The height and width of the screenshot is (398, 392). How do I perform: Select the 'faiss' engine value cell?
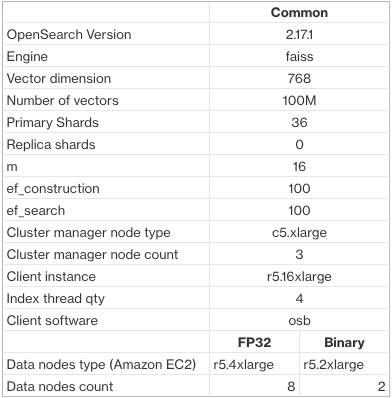click(299, 56)
